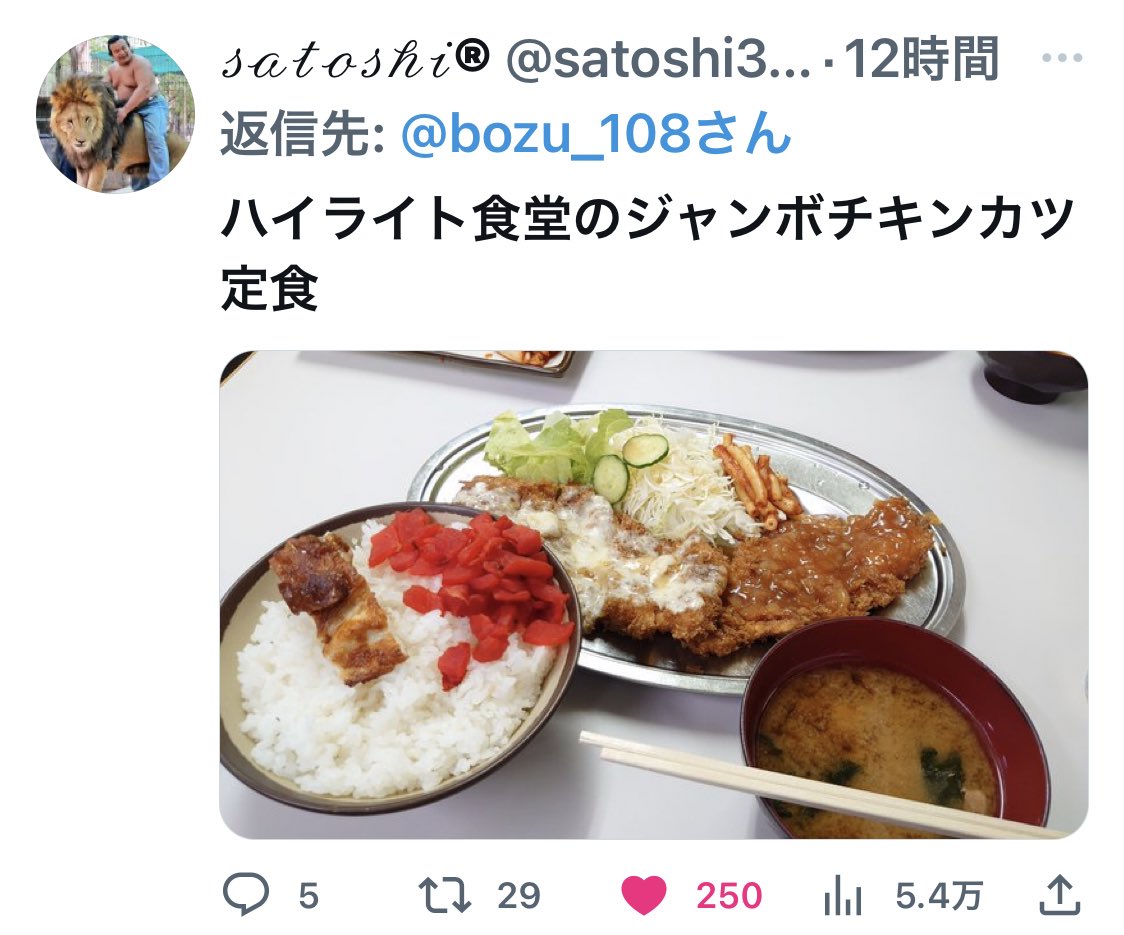Tap the retweet count 29
Viewport: 1124px width, 935px height.
519,896
